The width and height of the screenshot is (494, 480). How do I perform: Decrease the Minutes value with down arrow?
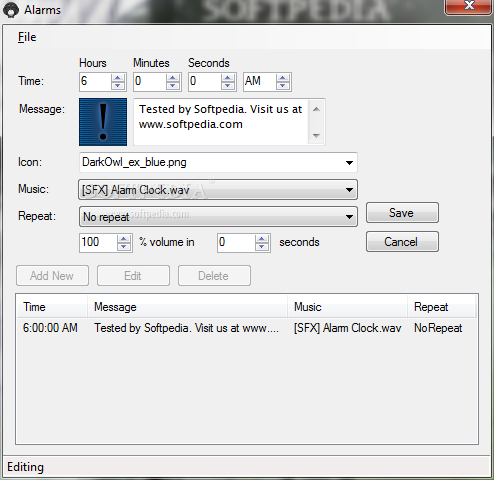[x=173, y=85]
